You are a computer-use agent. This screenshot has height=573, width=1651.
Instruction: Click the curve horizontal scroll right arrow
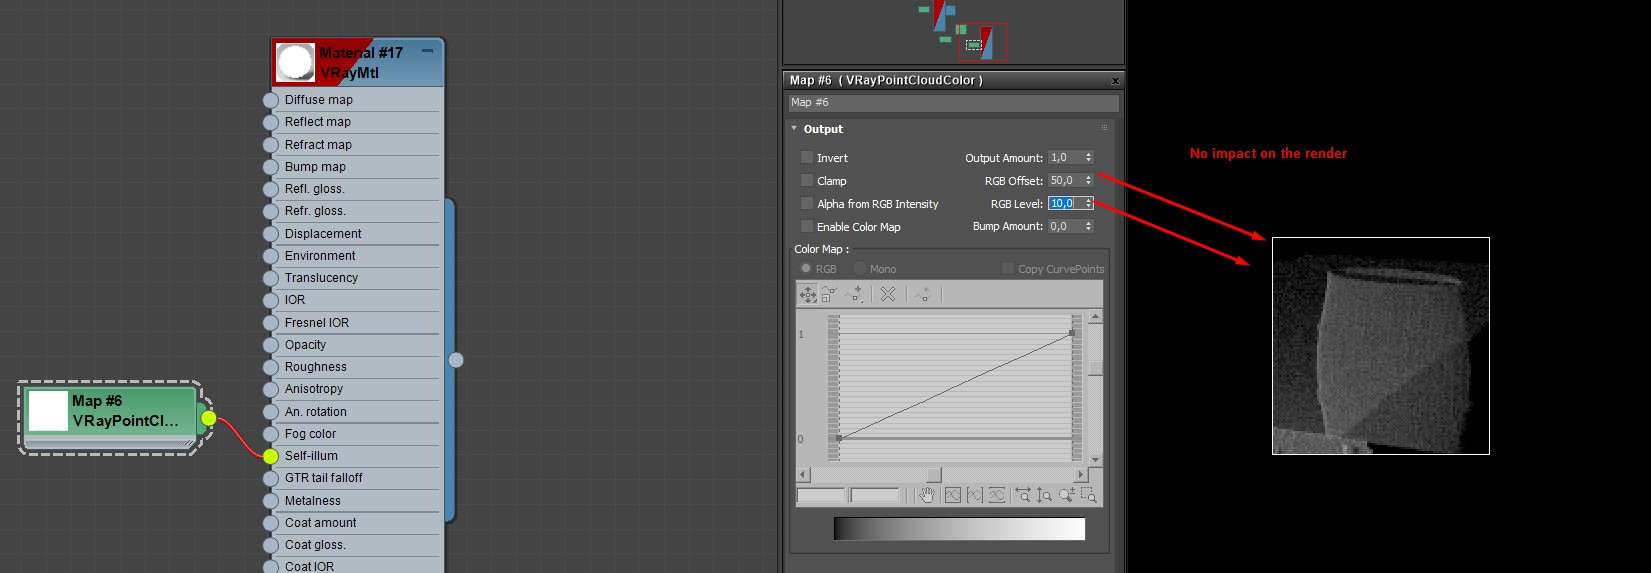click(1080, 475)
